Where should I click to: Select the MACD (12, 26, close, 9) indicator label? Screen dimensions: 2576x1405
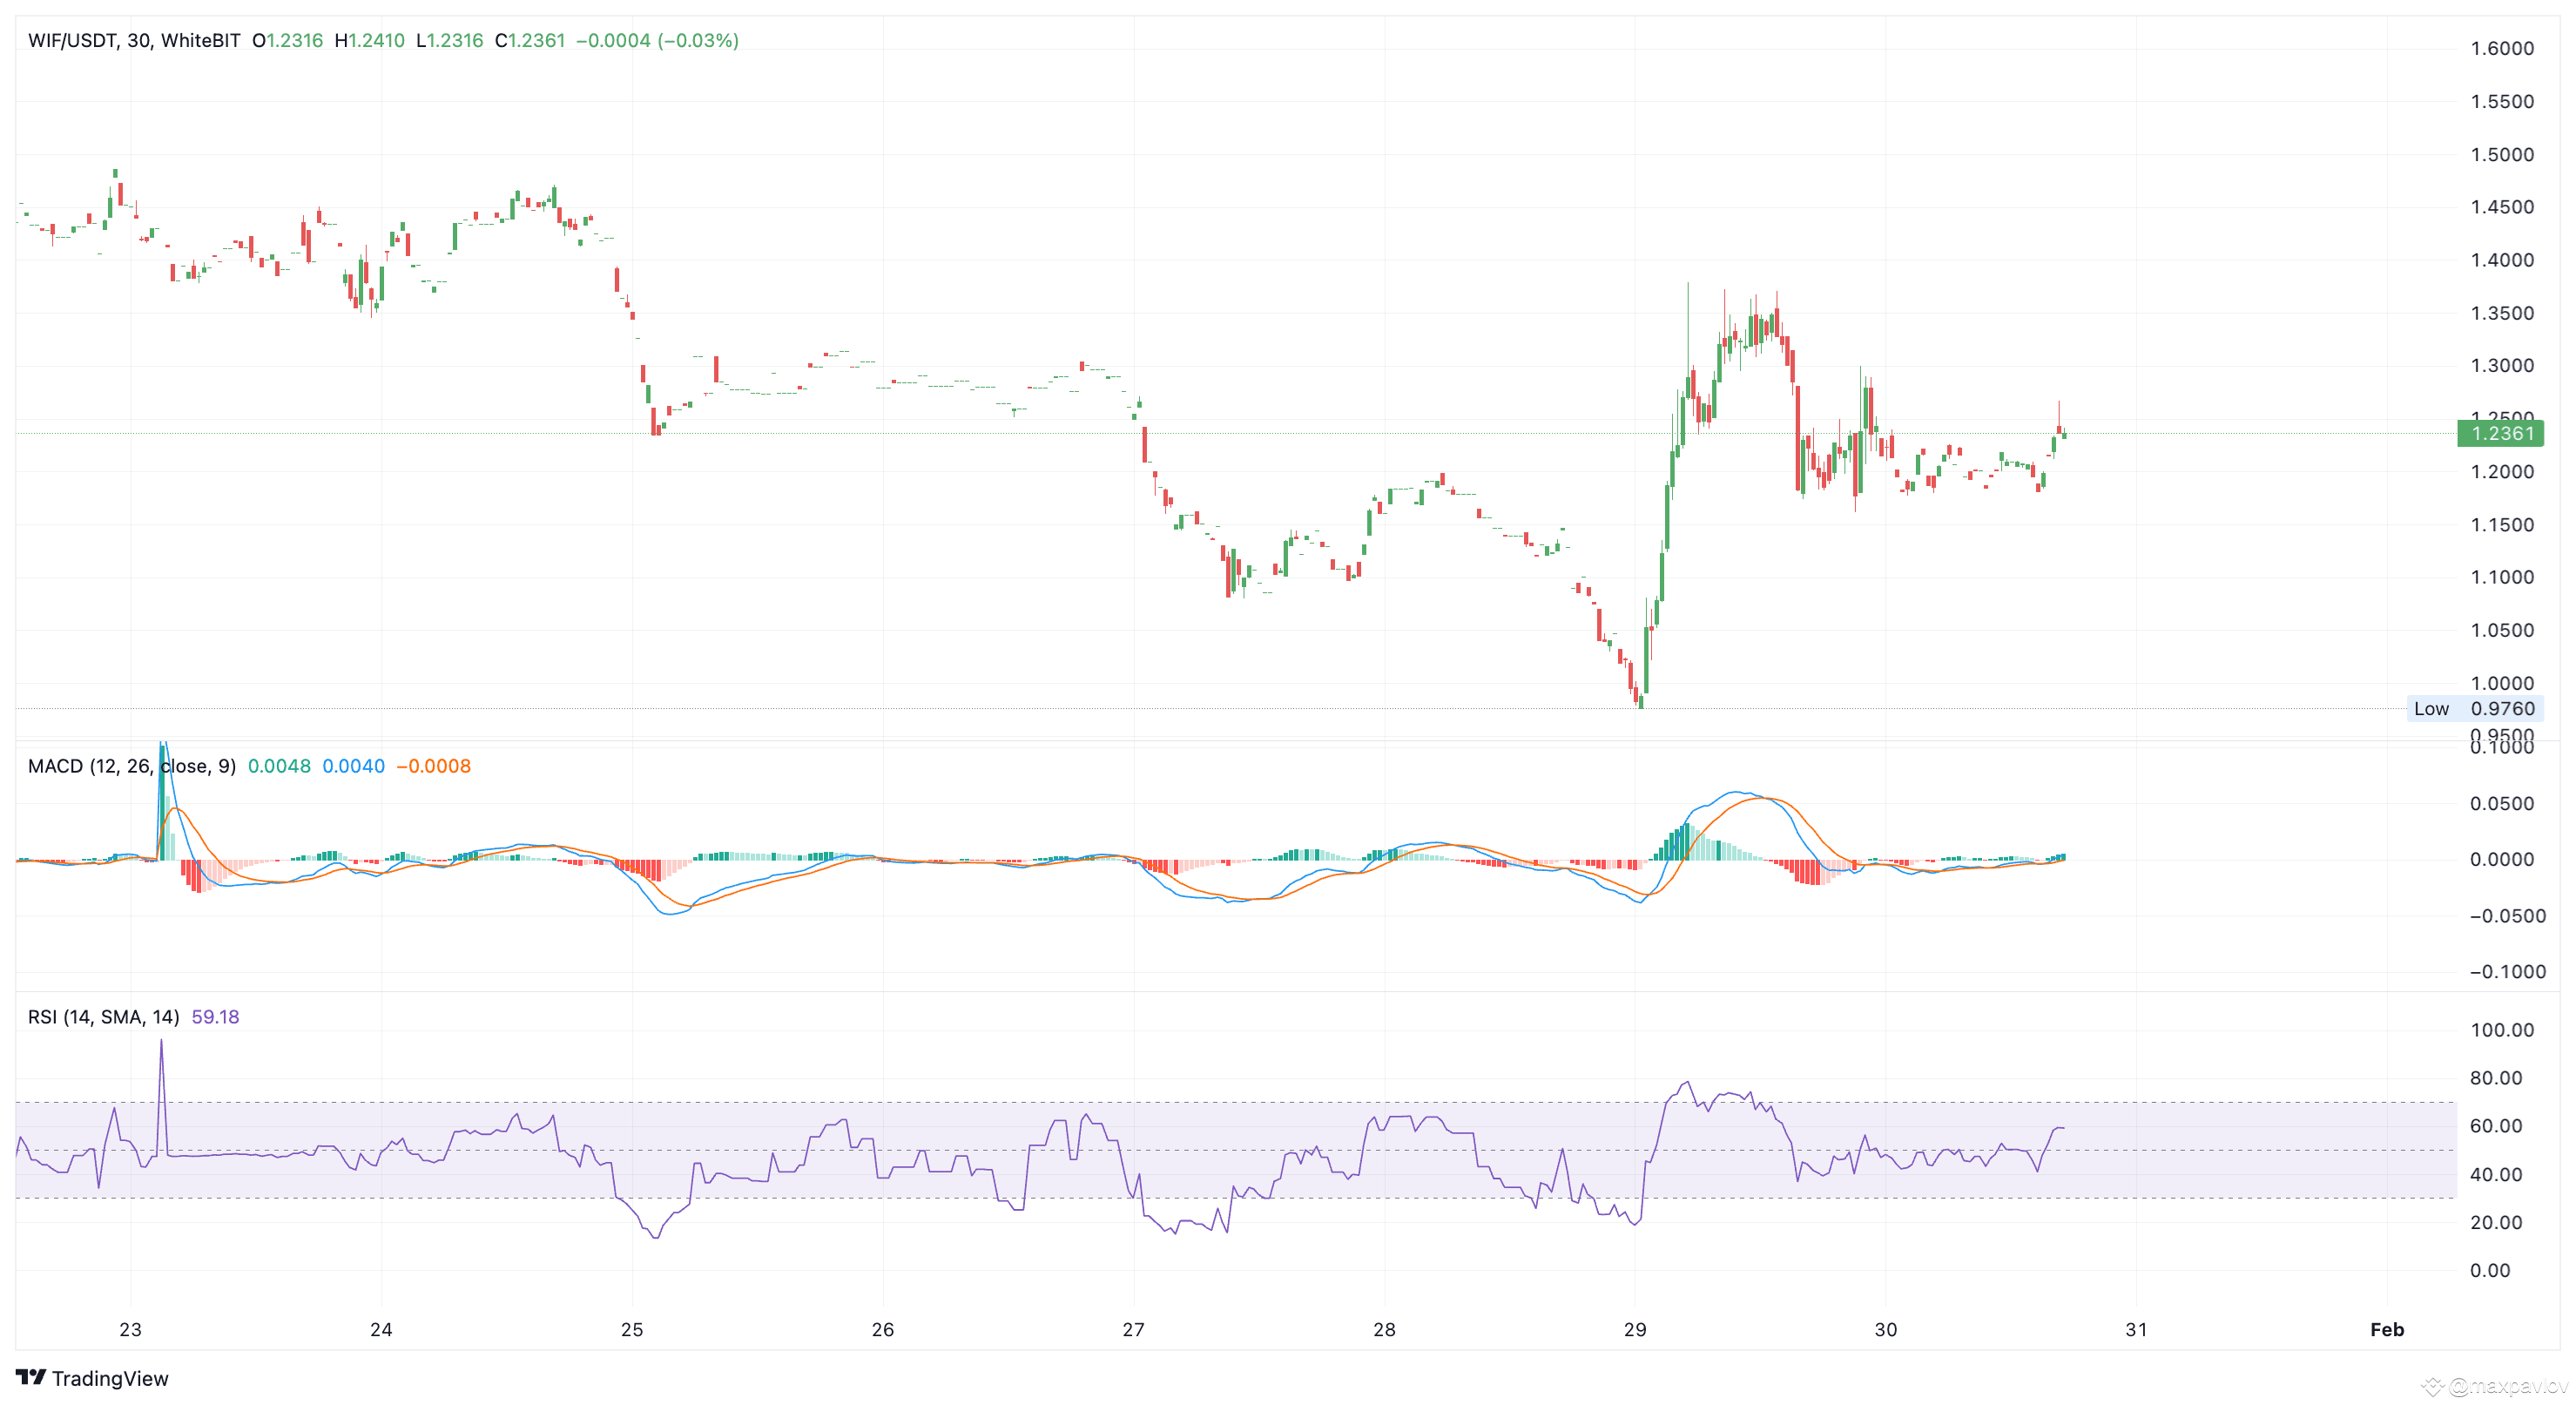[132, 766]
